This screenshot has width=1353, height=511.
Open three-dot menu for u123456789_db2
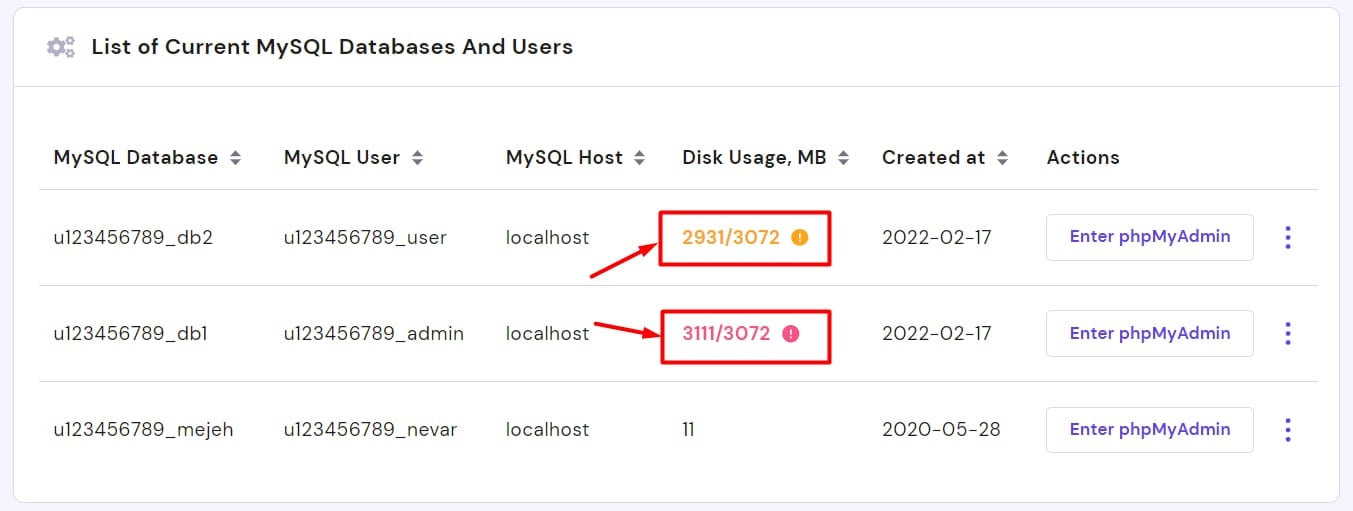point(1287,238)
